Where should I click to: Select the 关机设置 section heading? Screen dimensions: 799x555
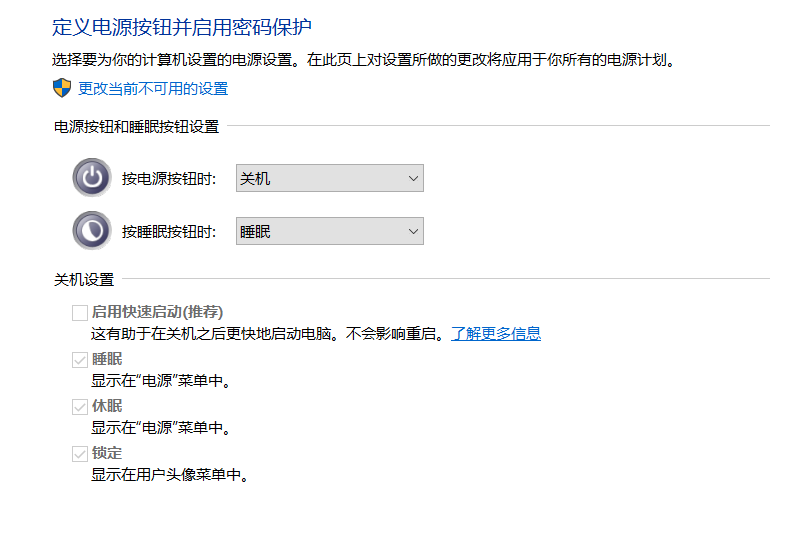[84, 279]
